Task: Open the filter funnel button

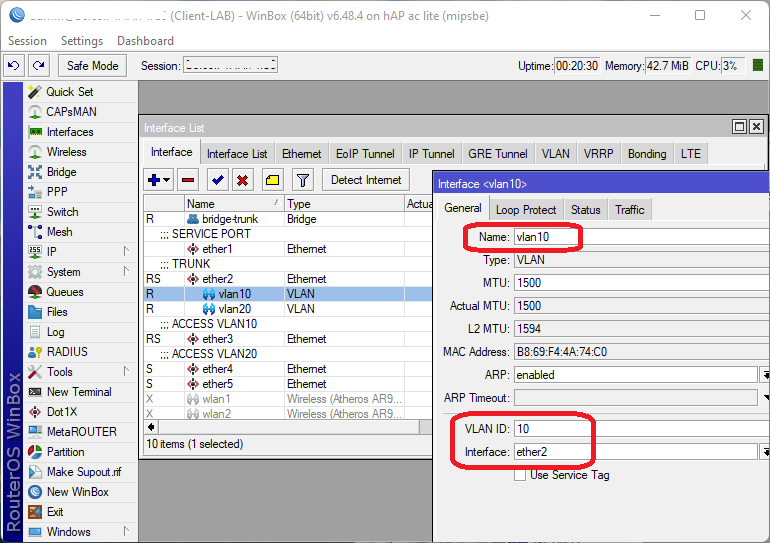Action: (303, 180)
